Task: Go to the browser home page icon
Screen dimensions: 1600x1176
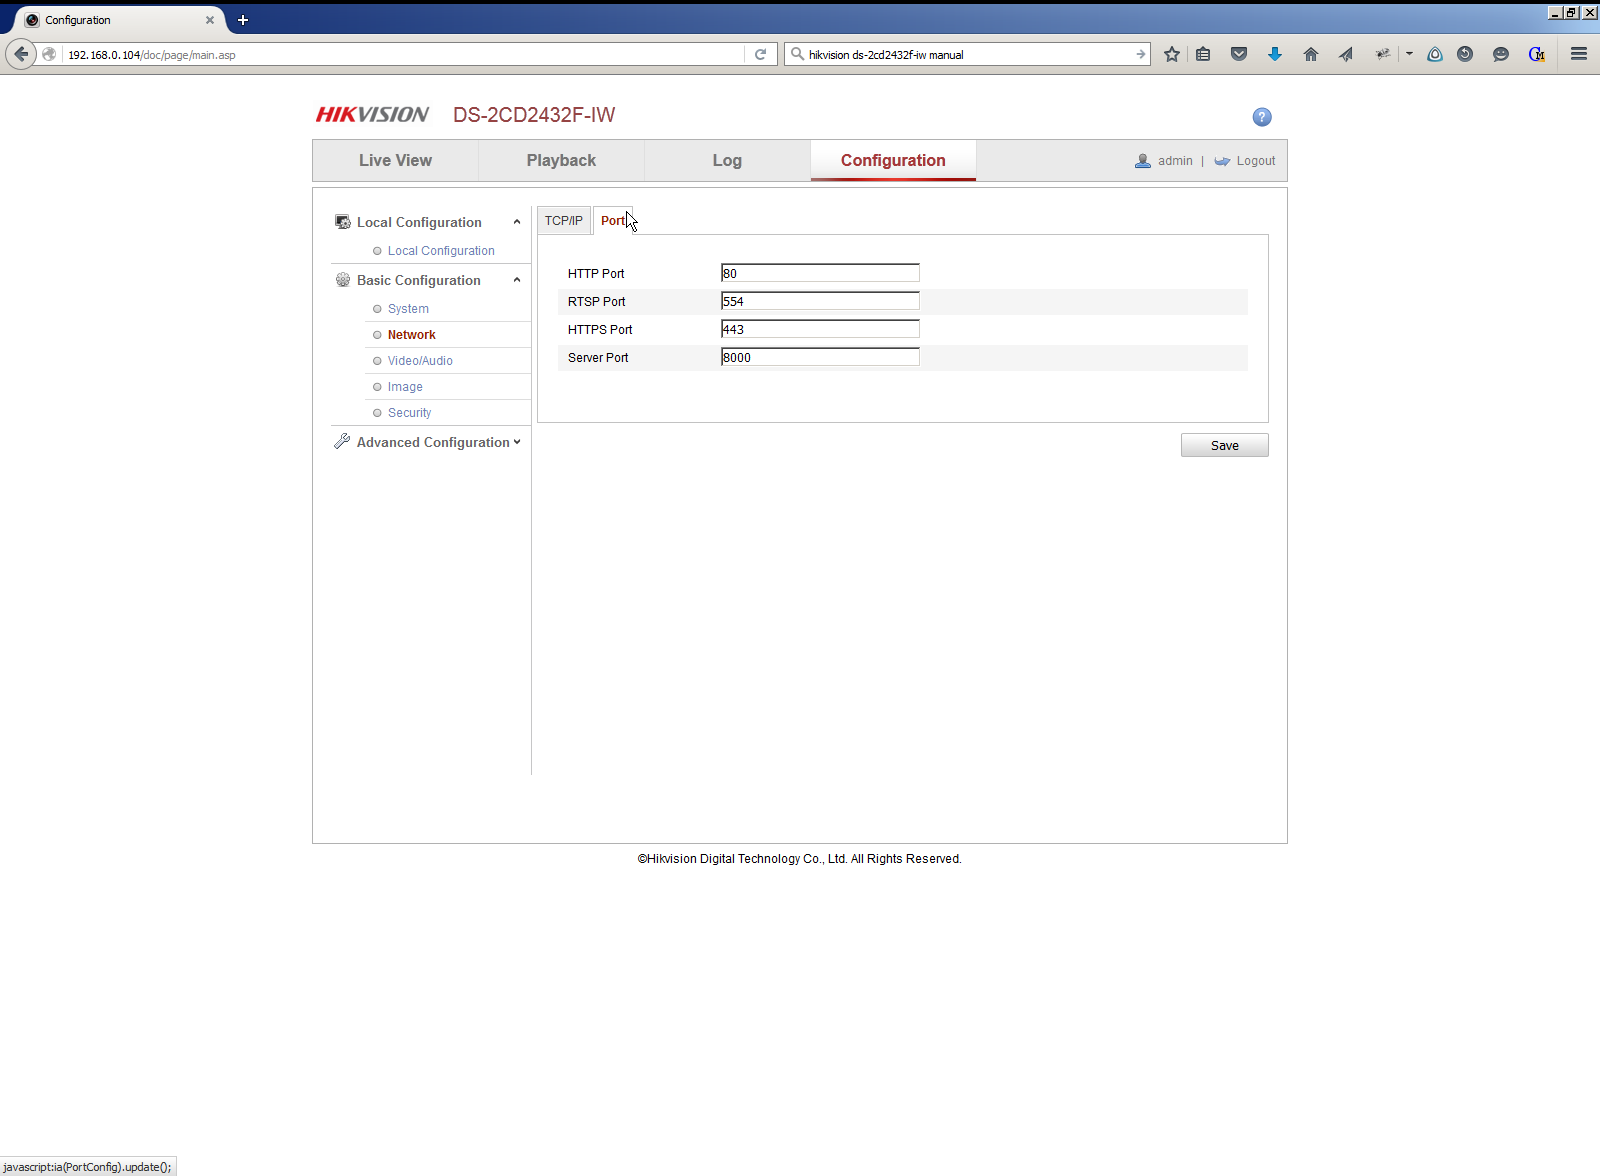Action: pos(1311,54)
